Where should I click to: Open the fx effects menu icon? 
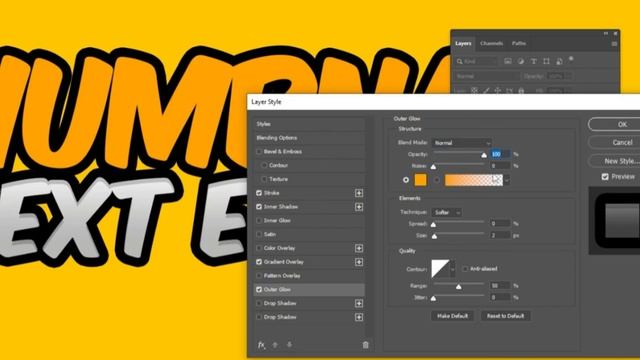pyautogui.click(x=261, y=345)
